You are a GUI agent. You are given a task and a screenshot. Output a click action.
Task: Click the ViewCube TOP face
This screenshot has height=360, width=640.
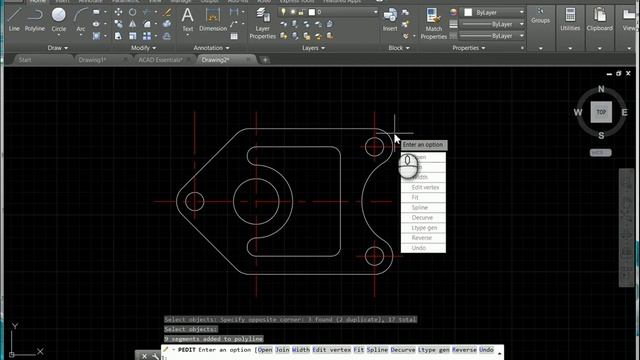click(601, 112)
